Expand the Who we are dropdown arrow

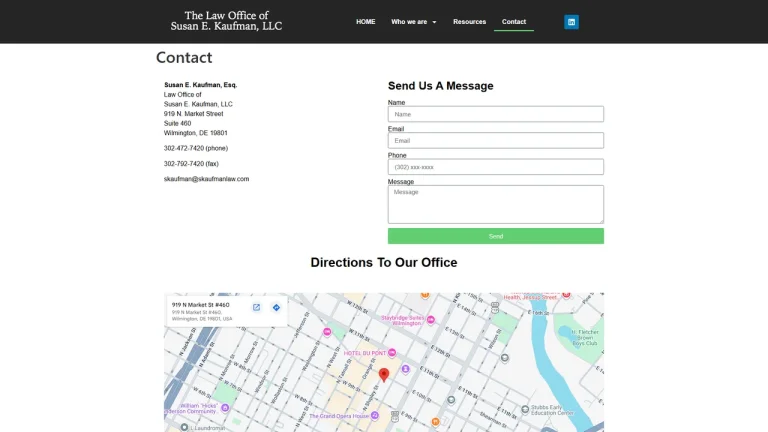click(x=434, y=22)
